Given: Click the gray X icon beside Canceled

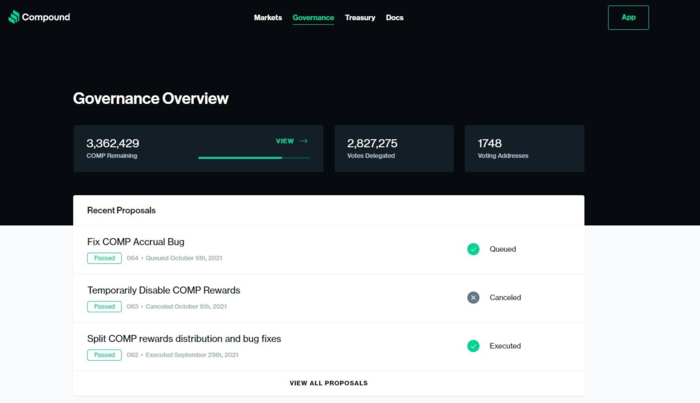Looking at the screenshot, I should (x=473, y=297).
